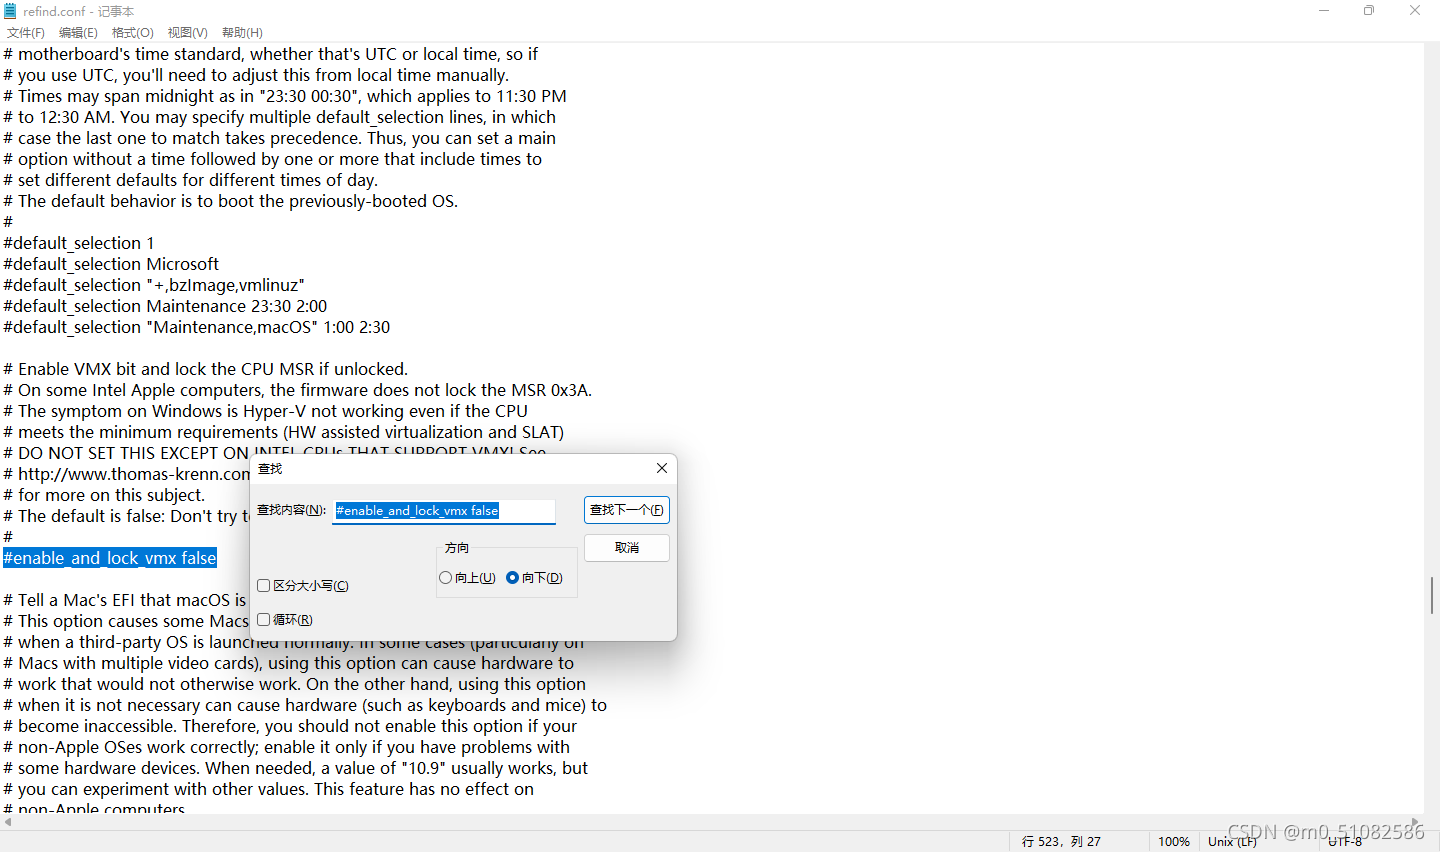Click the highlighted #enable_and_lock_vmx false line
This screenshot has width=1440, height=852.
point(110,558)
